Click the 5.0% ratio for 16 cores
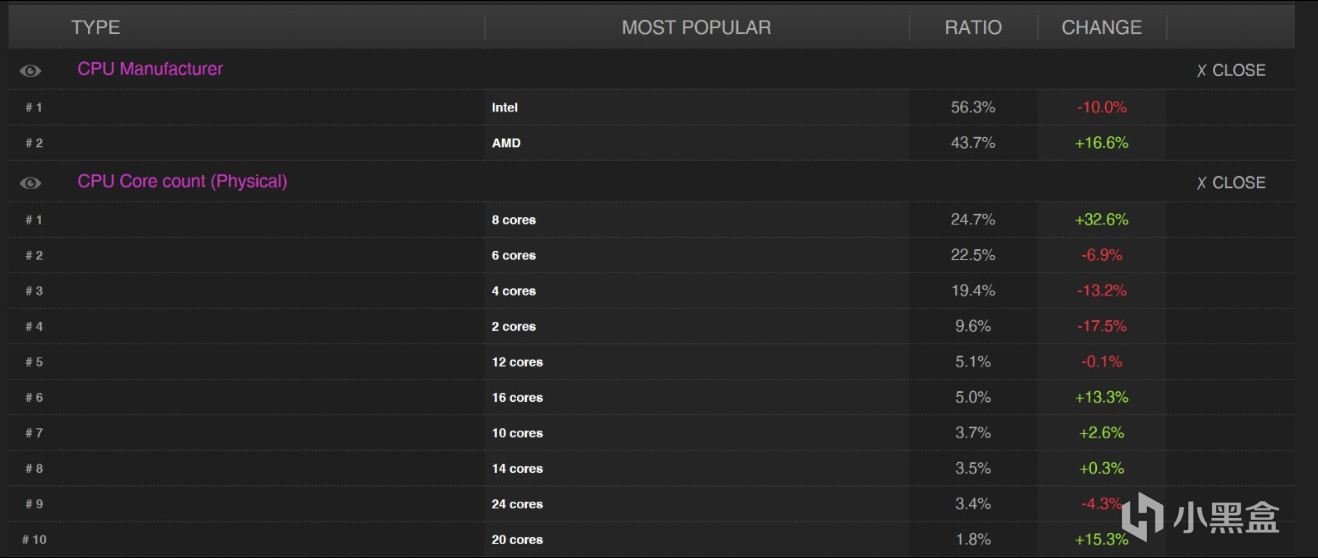Image resolution: width=1318 pixels, height=558 pixels. pyautogui.click(x=973, y=398)
